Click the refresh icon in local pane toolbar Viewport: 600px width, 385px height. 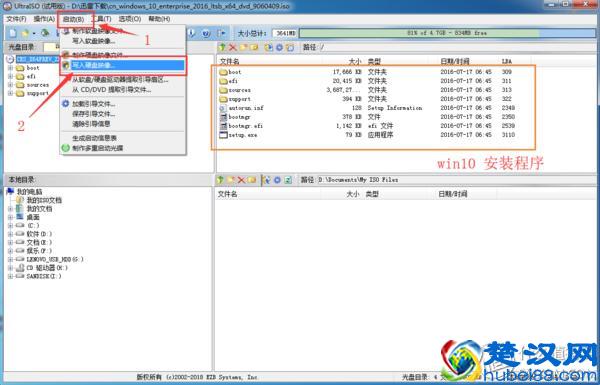tap(289, 179)
